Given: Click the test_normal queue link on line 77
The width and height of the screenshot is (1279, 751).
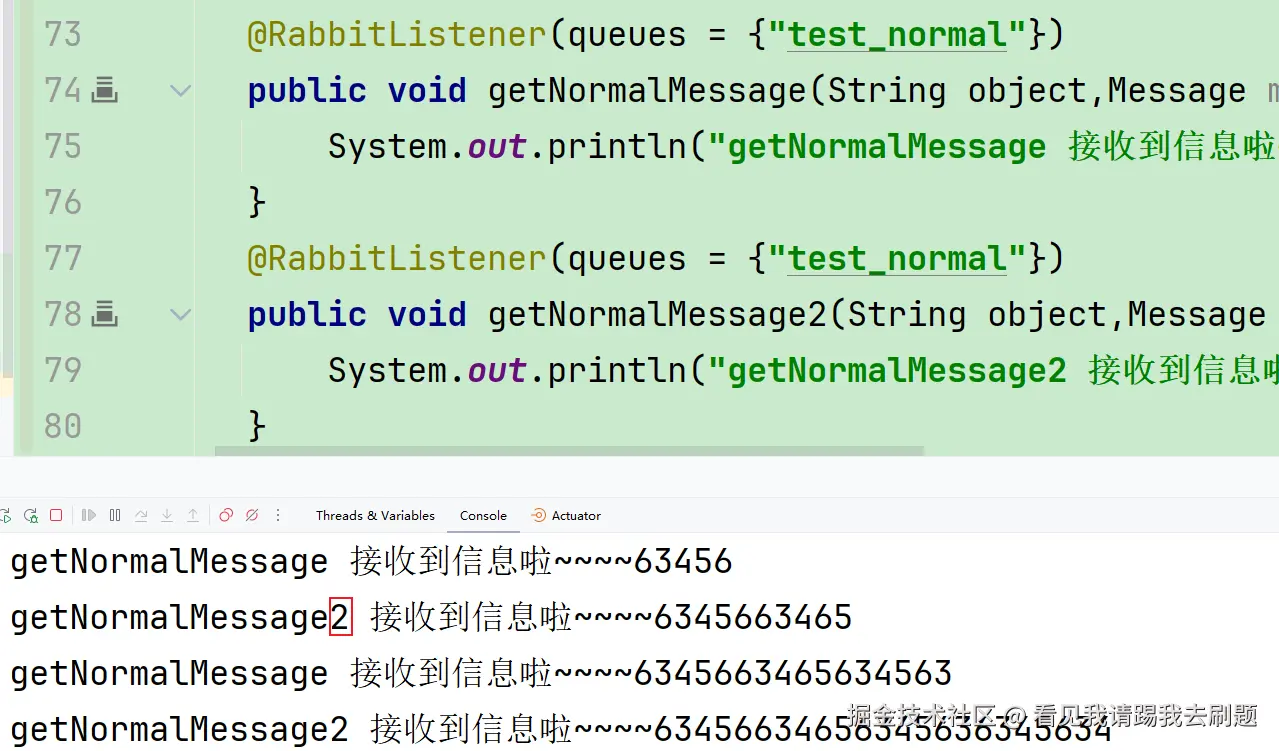Looking at the screenshot, I should pyautogui.click(x=897, y=260).
